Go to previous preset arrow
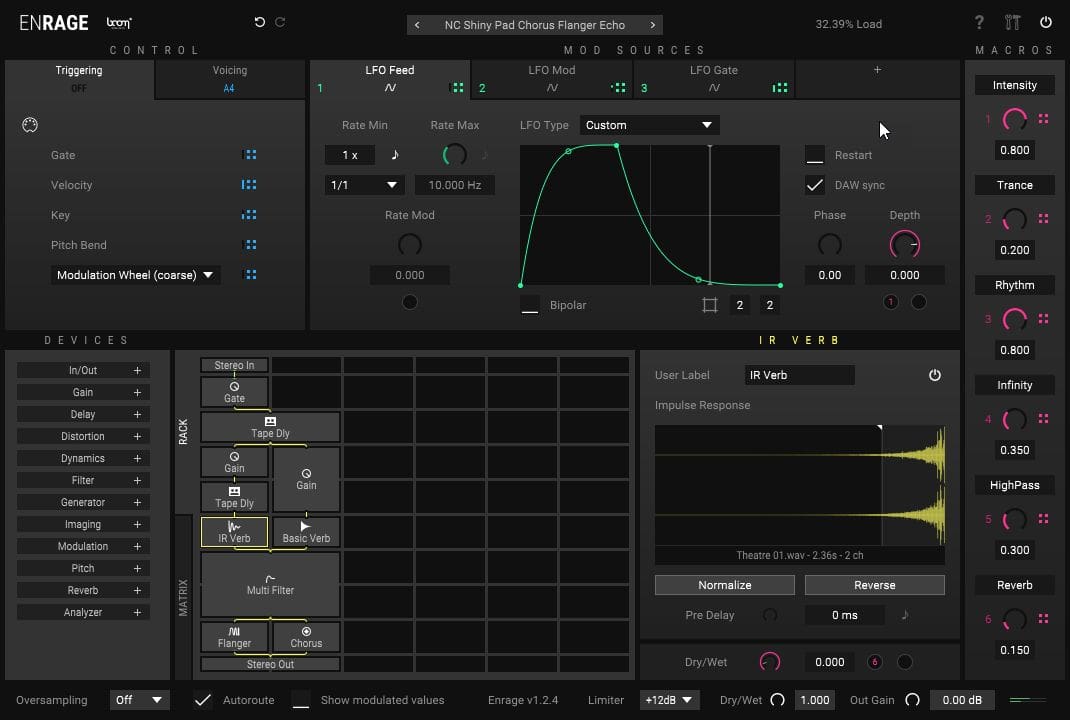The width and height of the screenshot is (1070, 720). [417, 25]
